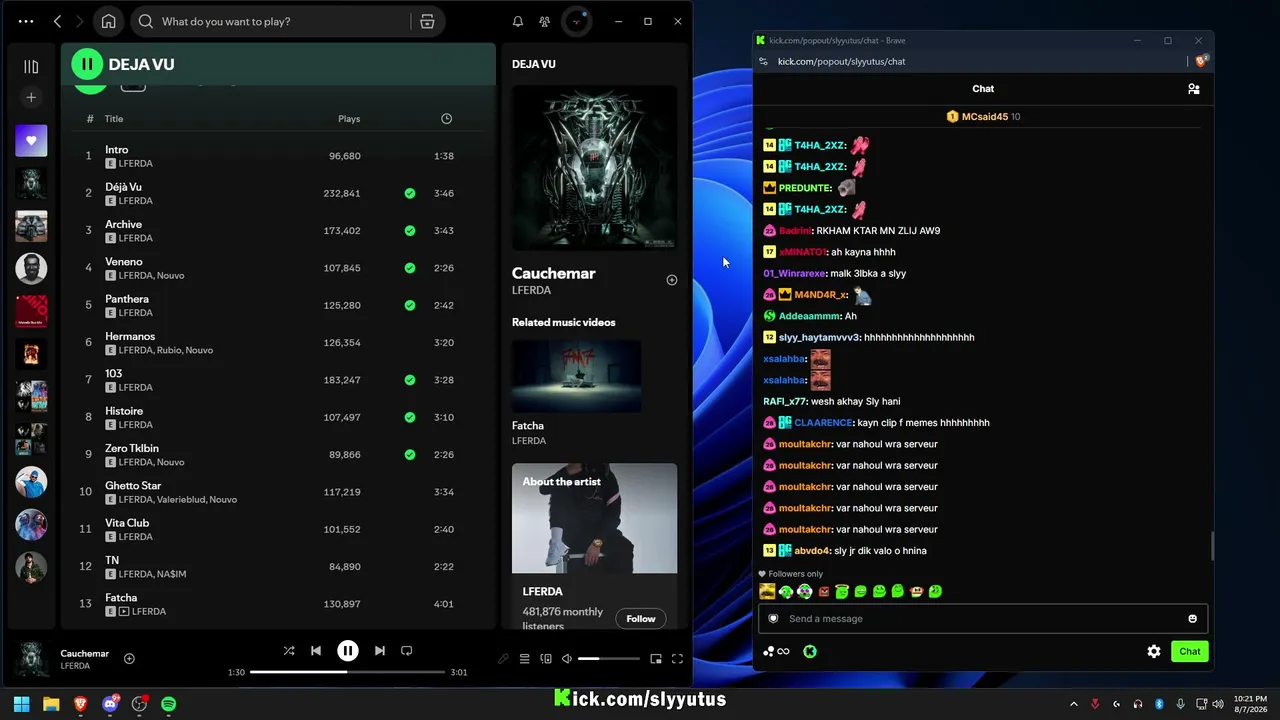Open Bluetooth tray icon

click(1160, 704)
